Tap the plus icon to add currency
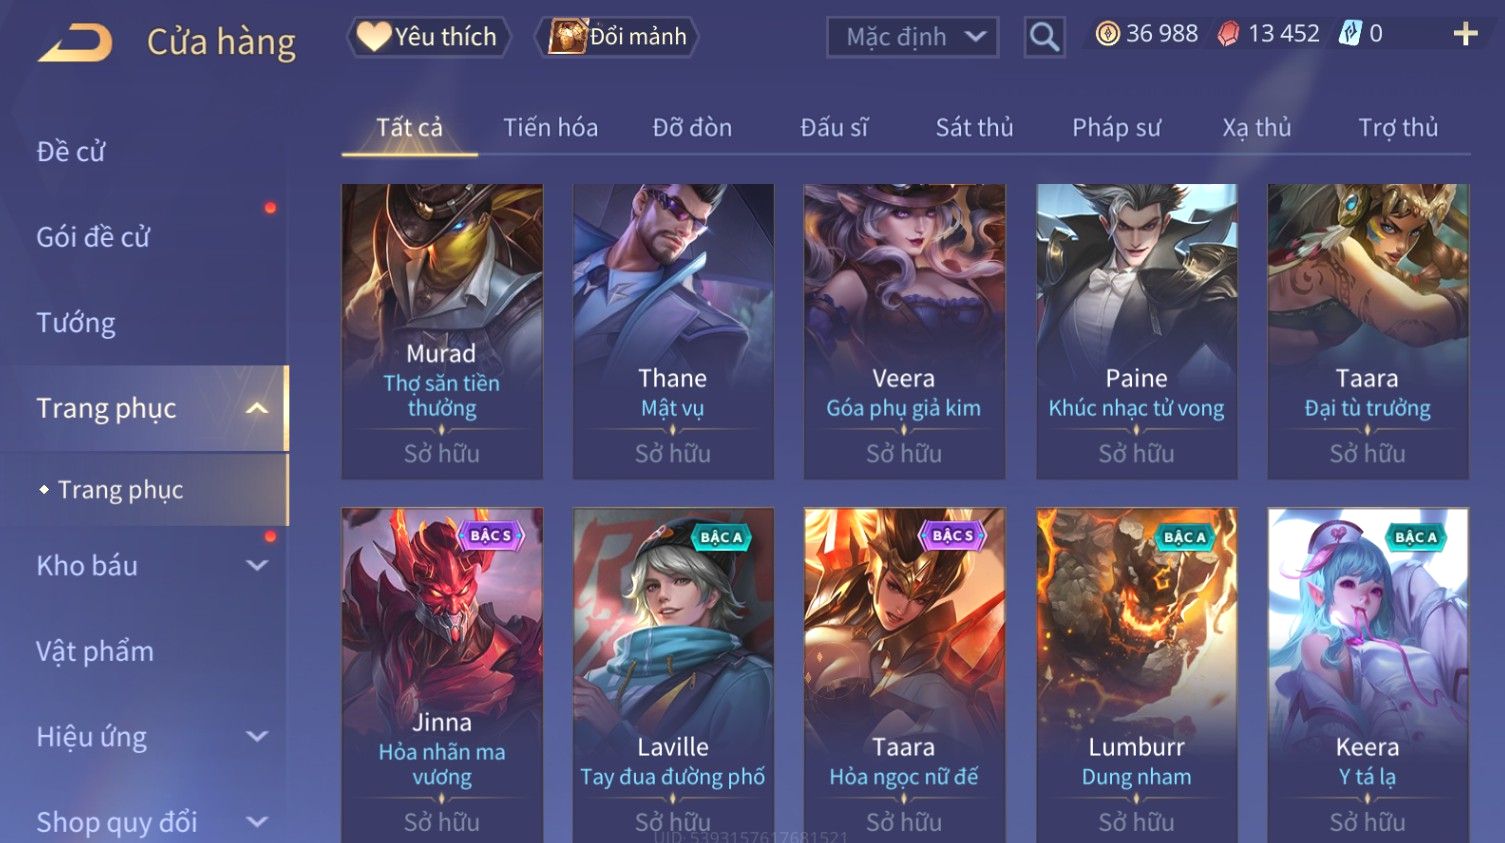 tap(1465, 34)
